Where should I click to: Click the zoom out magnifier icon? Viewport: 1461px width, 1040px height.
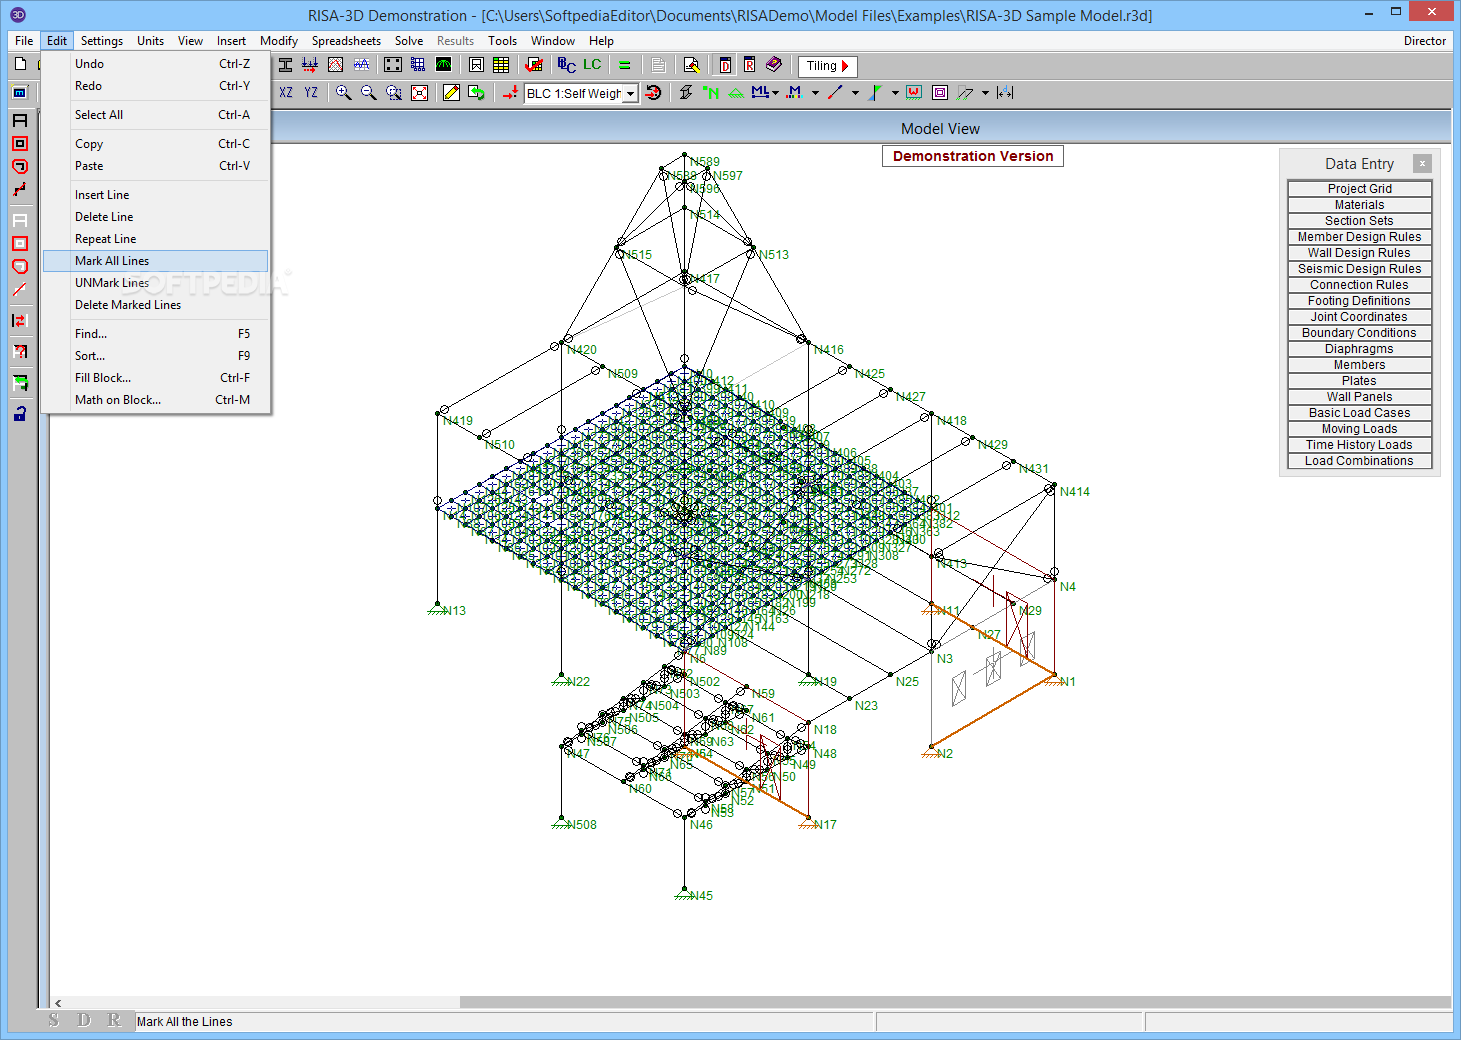[368, 93]
